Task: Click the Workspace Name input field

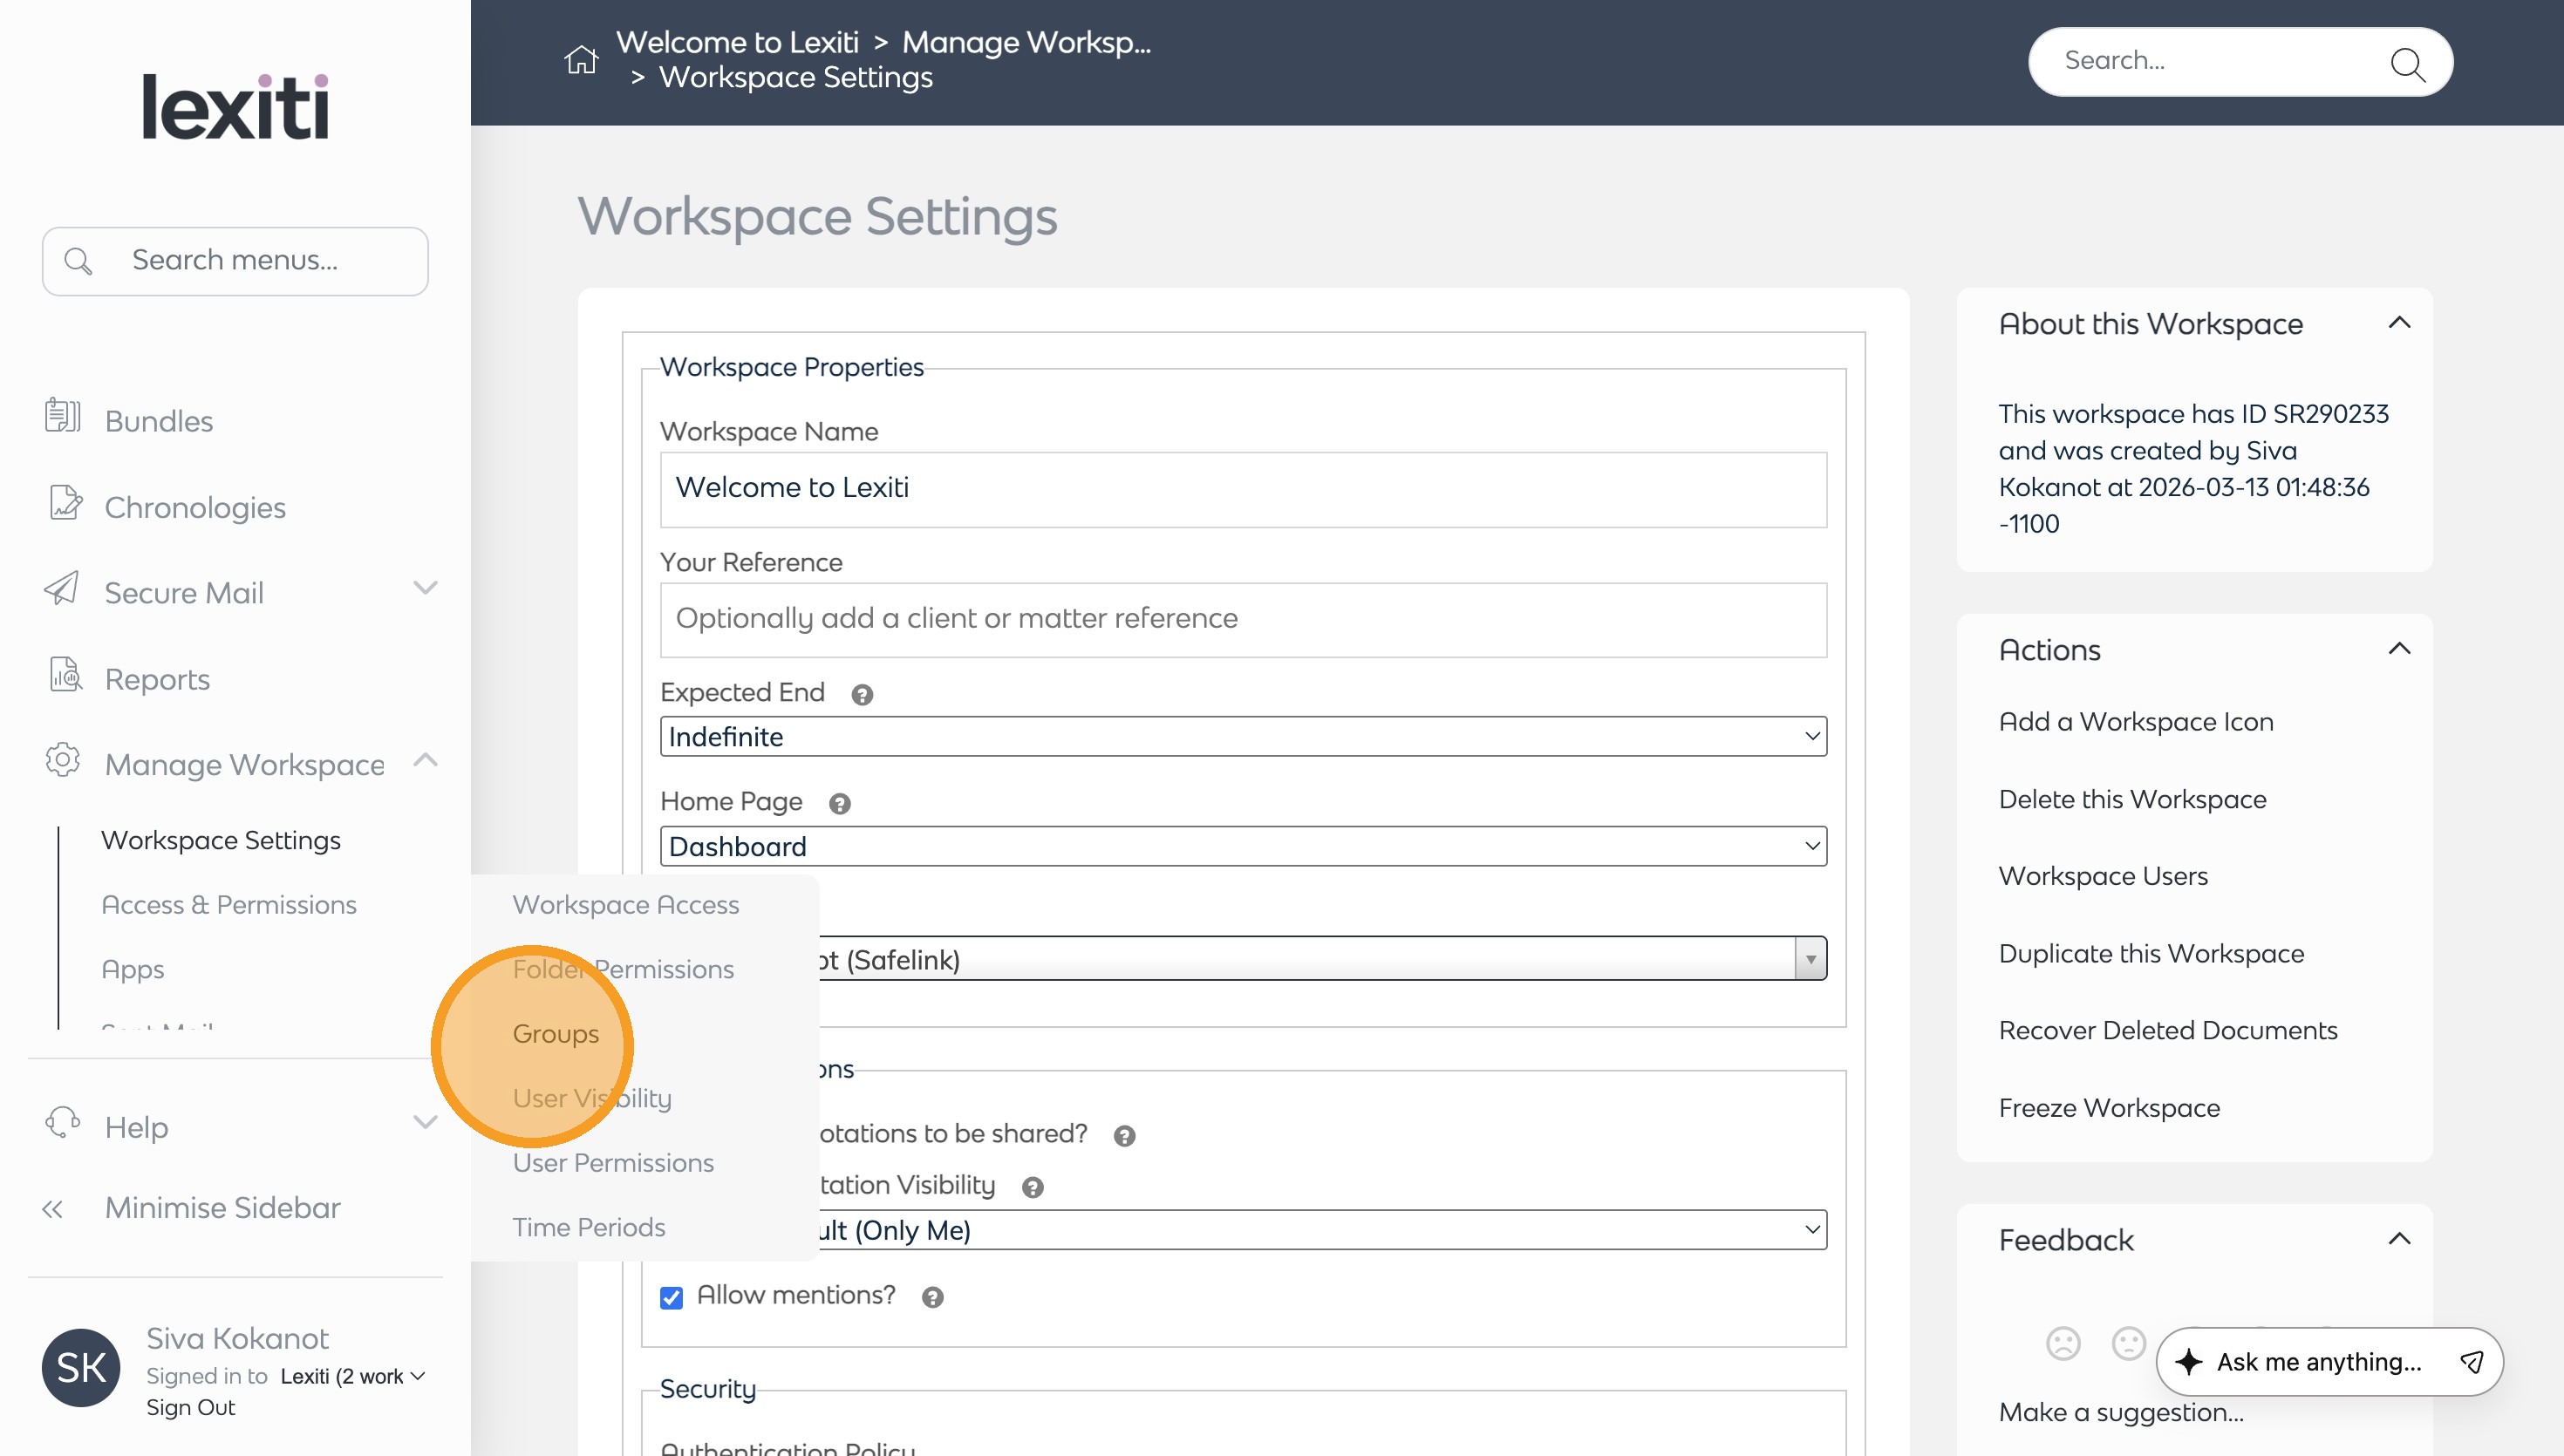Action: [x=1243, y=488]
